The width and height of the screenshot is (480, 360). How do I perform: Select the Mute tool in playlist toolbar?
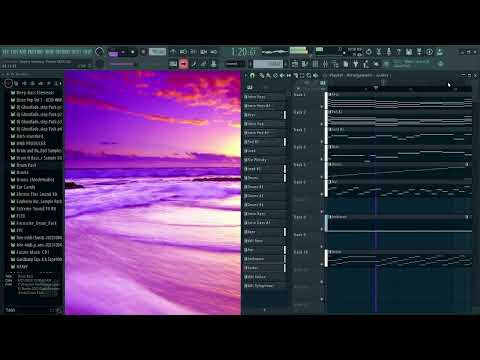pyautogui.click(x=282, y=76)
